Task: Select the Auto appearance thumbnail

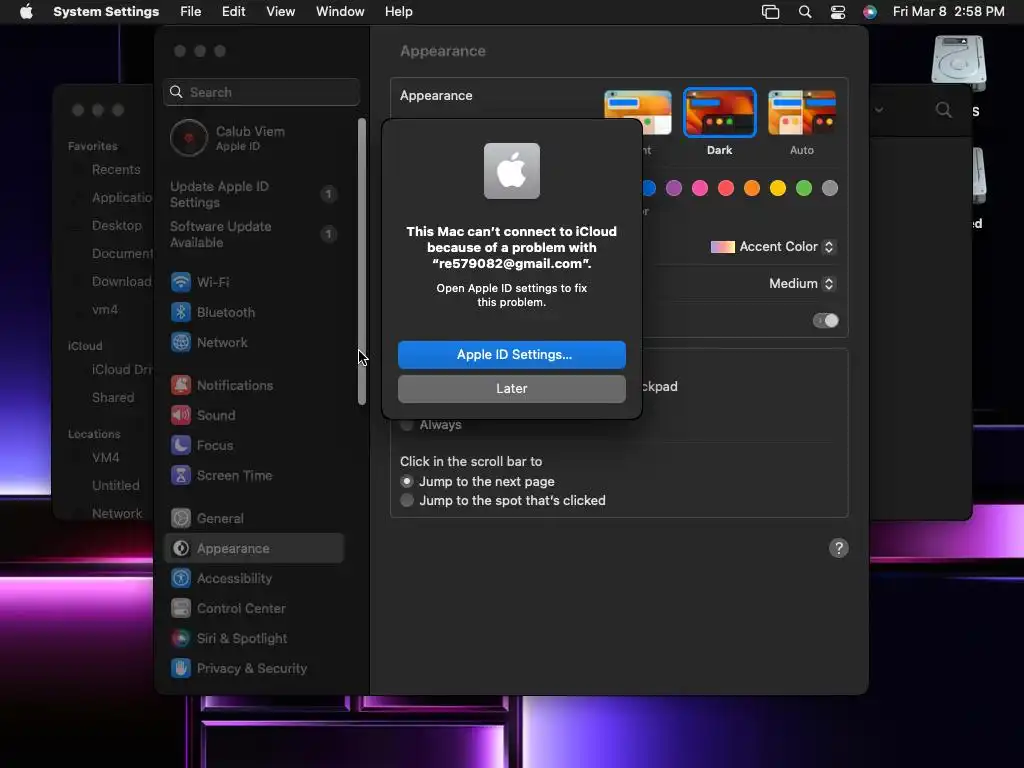Action: [802, 112]
